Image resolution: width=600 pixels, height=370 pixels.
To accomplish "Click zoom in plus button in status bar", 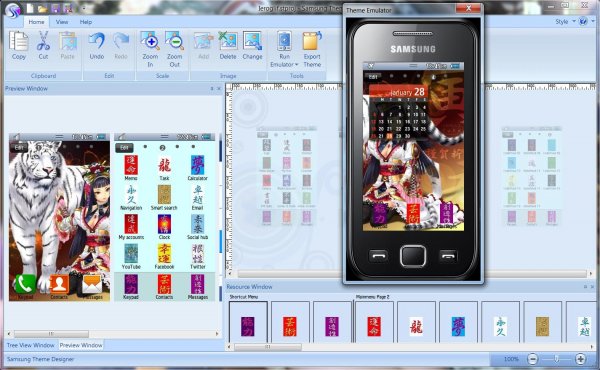I will (580, 359).
